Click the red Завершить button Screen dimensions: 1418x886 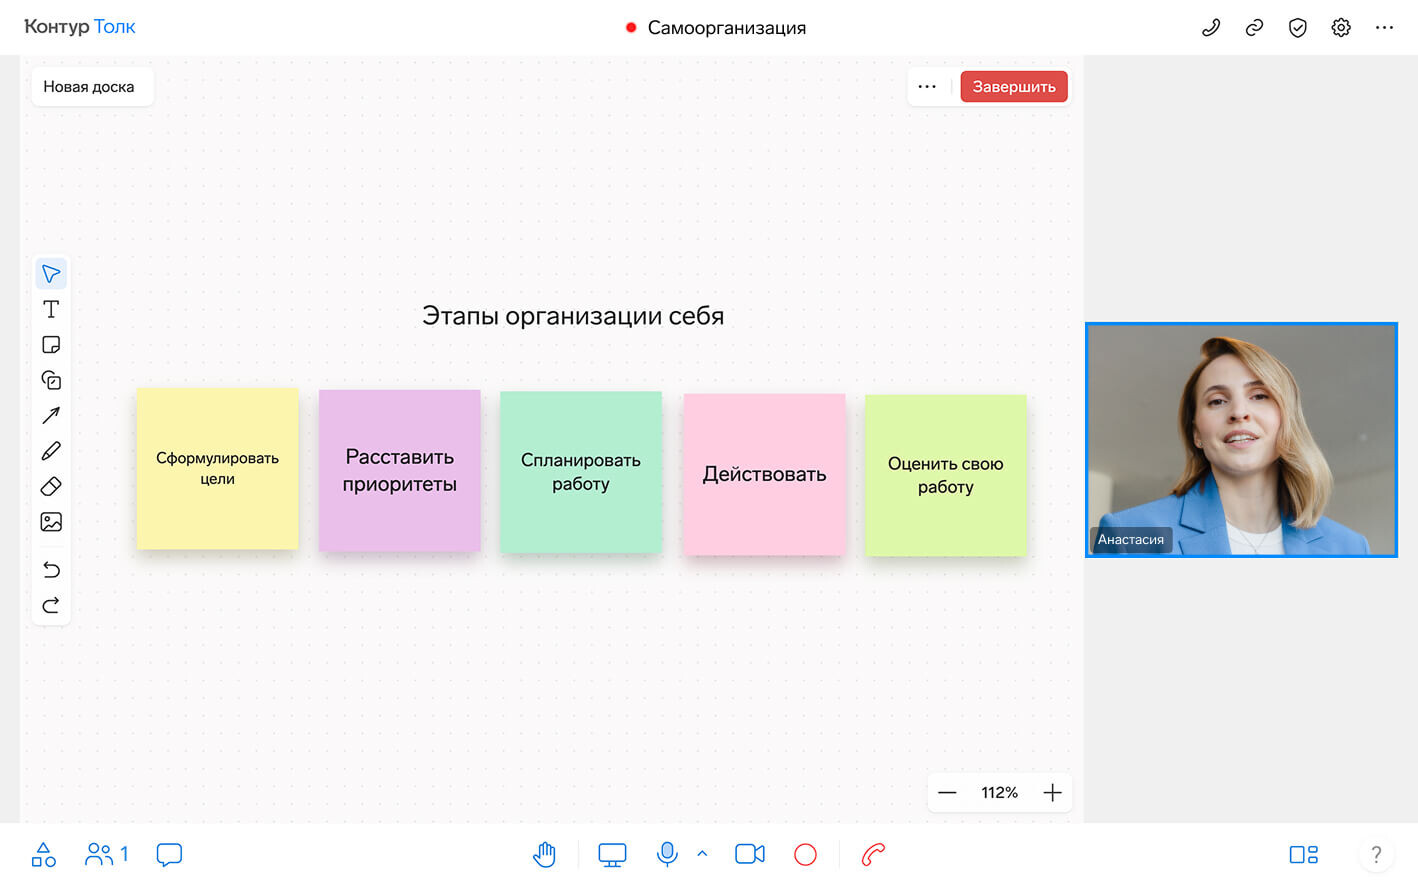[x=1014, y=87]
